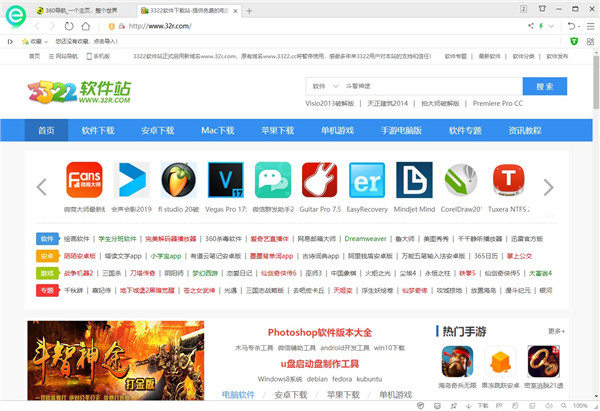600x411 pixels.
Task: Open the skin shirt icon in title bar
Action: coord(542,8)
